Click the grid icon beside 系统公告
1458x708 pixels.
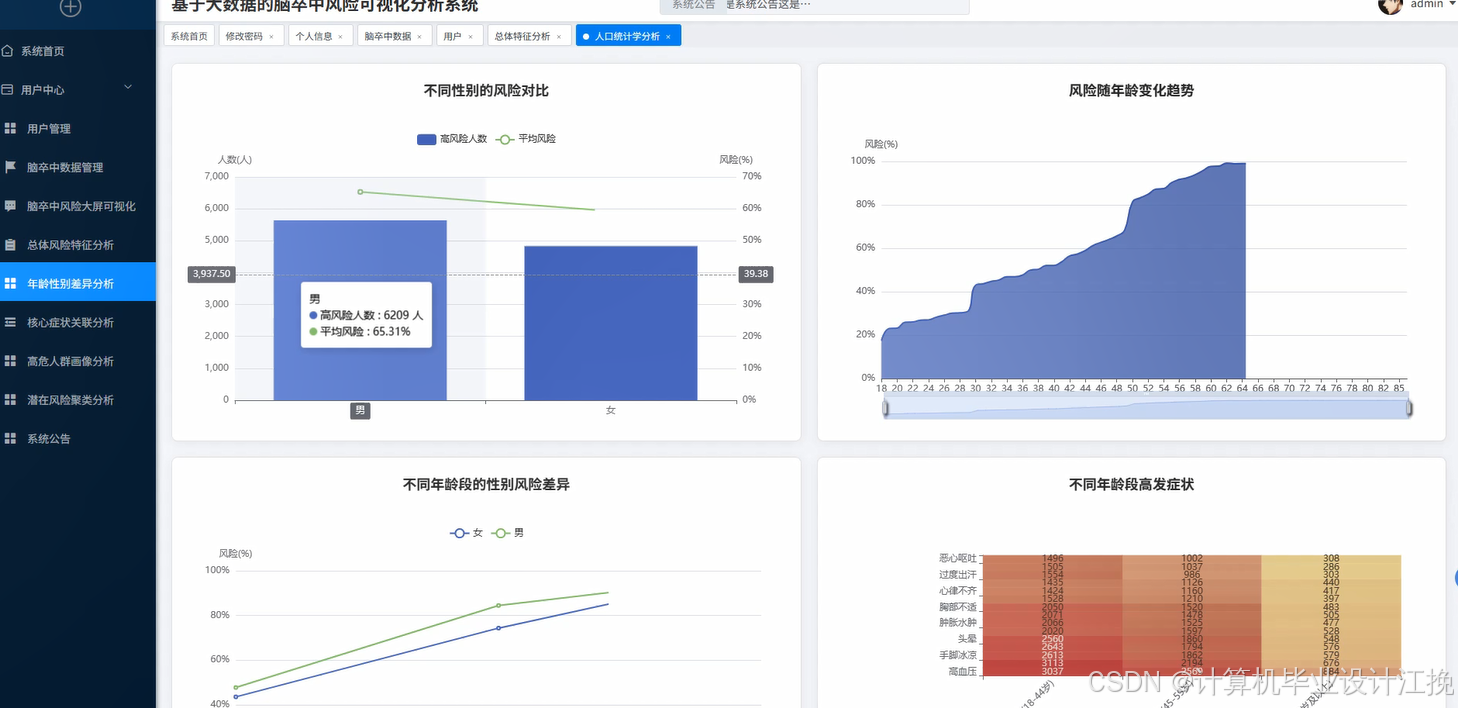click(x=11, y=439)
